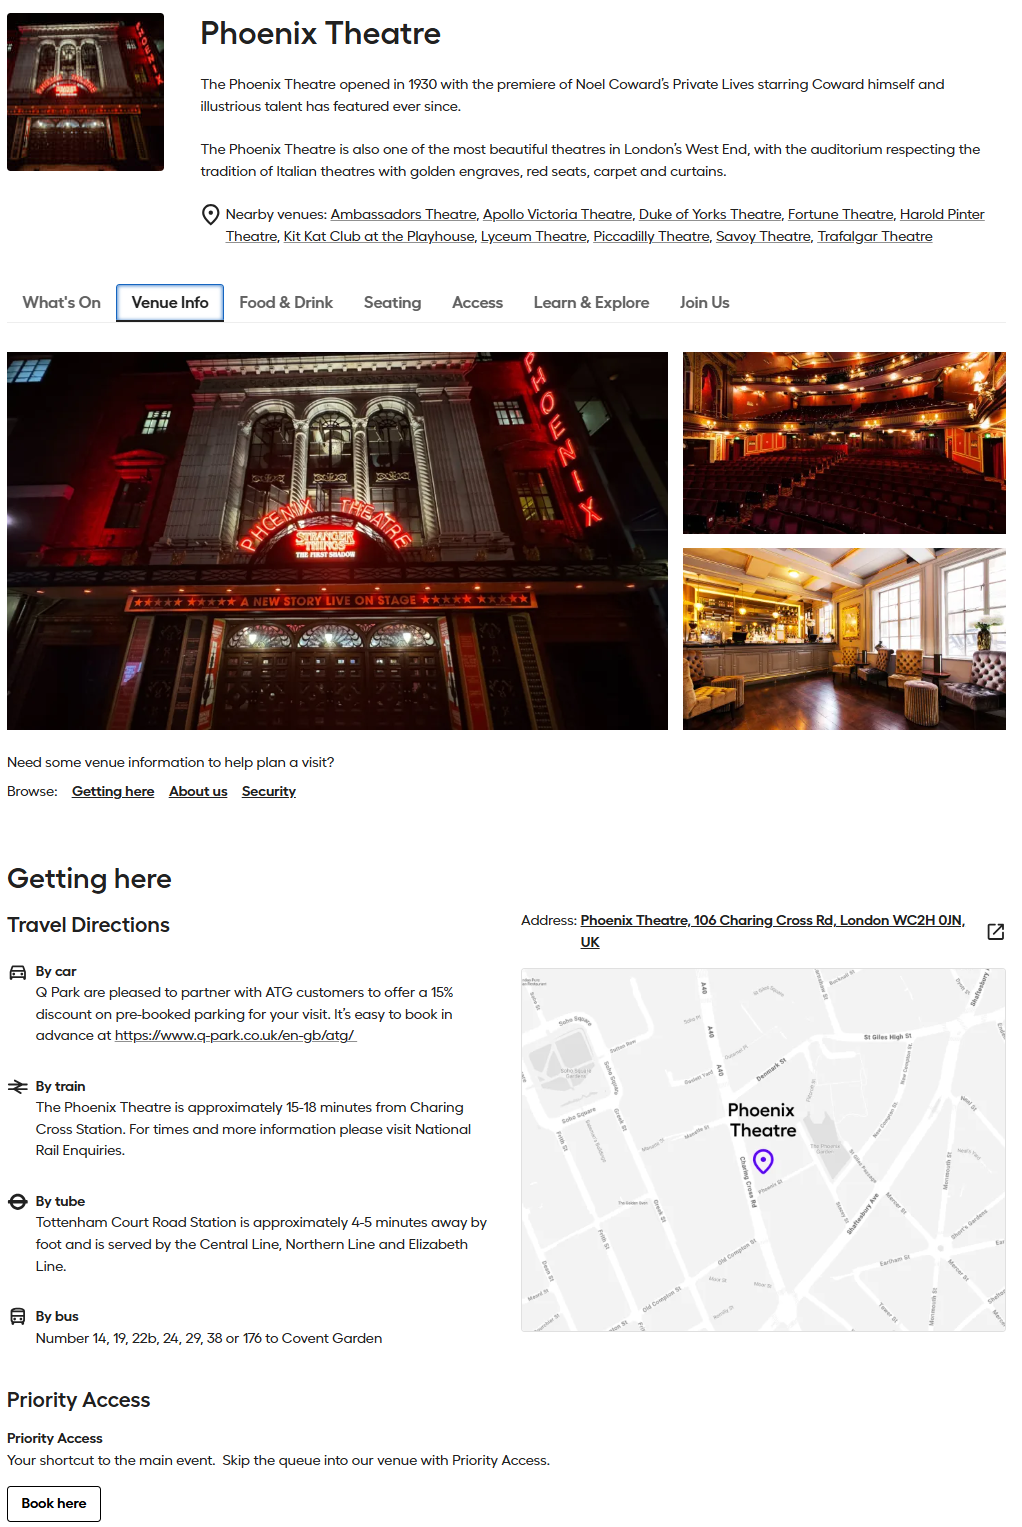Open Piccadilly Theatre link
1022x1527 pixels.
pos(651,237)
